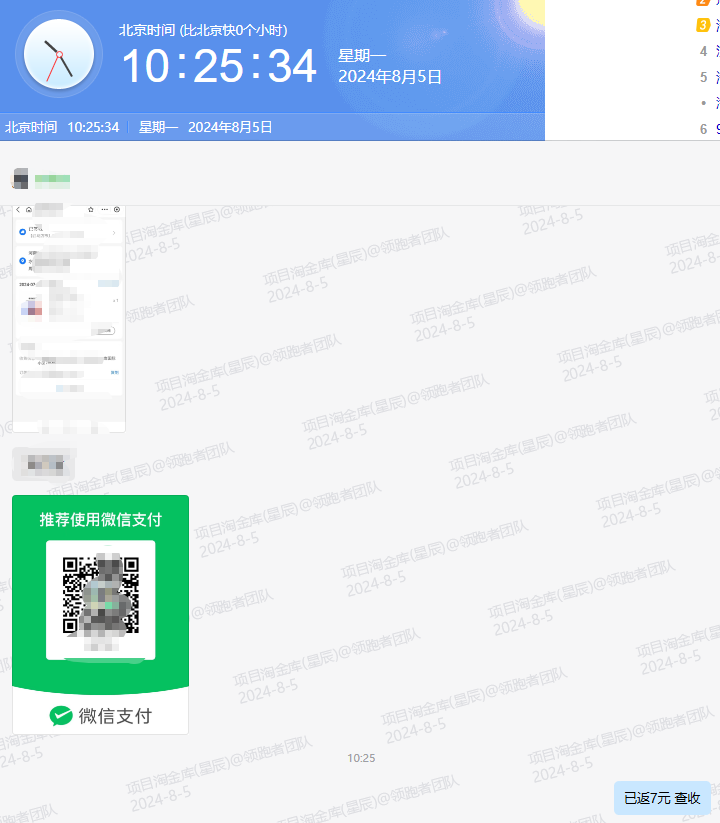Click the large '2024年8月5日' date text
This screenshot has height=823, width=720.
pyautogui.click(x=390, y=77)
